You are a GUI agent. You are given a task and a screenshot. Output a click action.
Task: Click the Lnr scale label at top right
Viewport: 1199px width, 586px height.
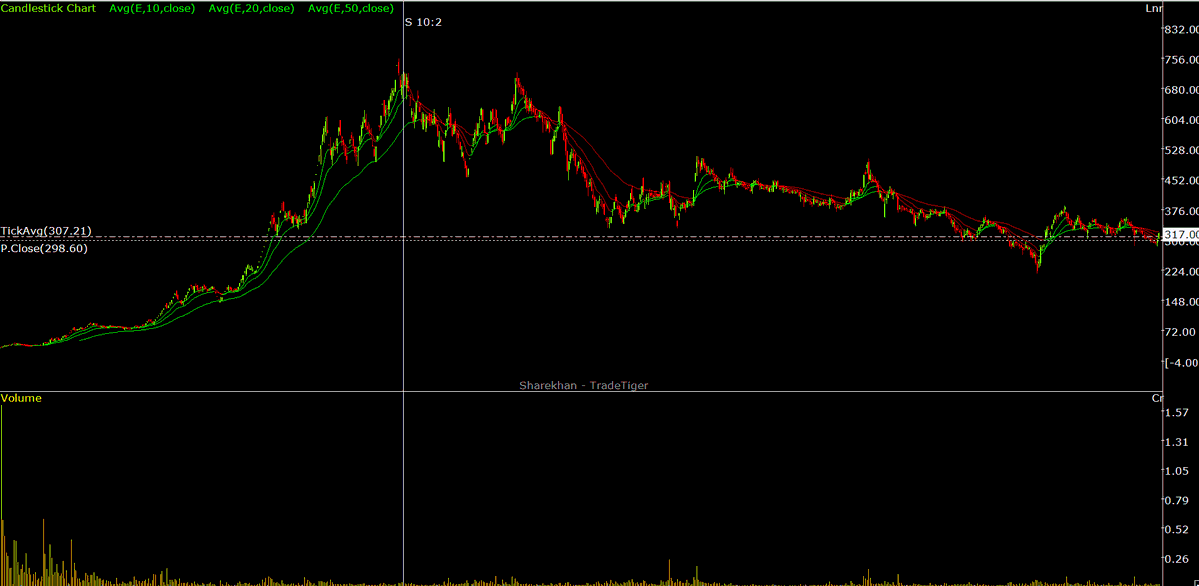[x=1153, y=8]
